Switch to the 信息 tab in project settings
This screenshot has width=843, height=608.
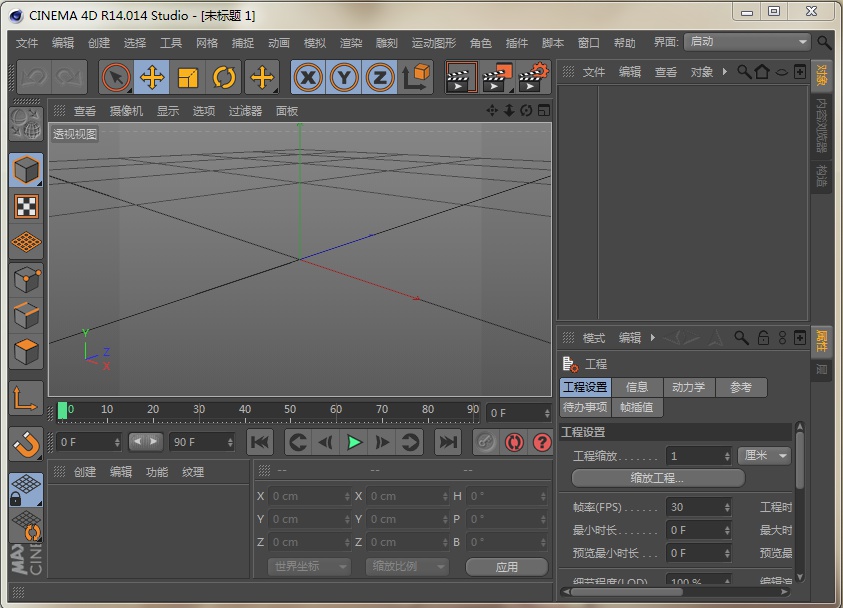pyautogui.click(x=638, y=387)
